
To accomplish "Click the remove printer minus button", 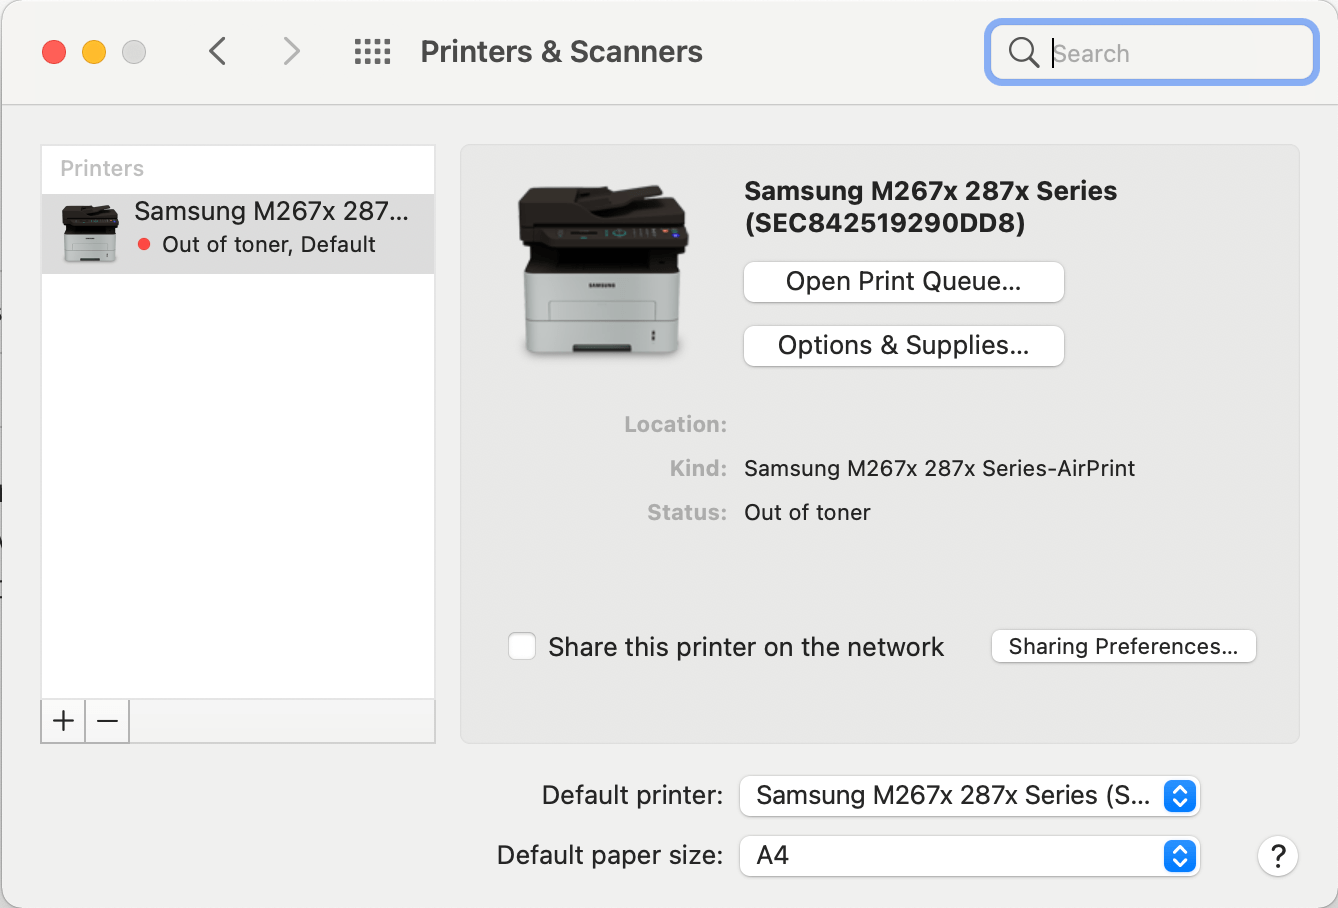I will pos(107,721).
